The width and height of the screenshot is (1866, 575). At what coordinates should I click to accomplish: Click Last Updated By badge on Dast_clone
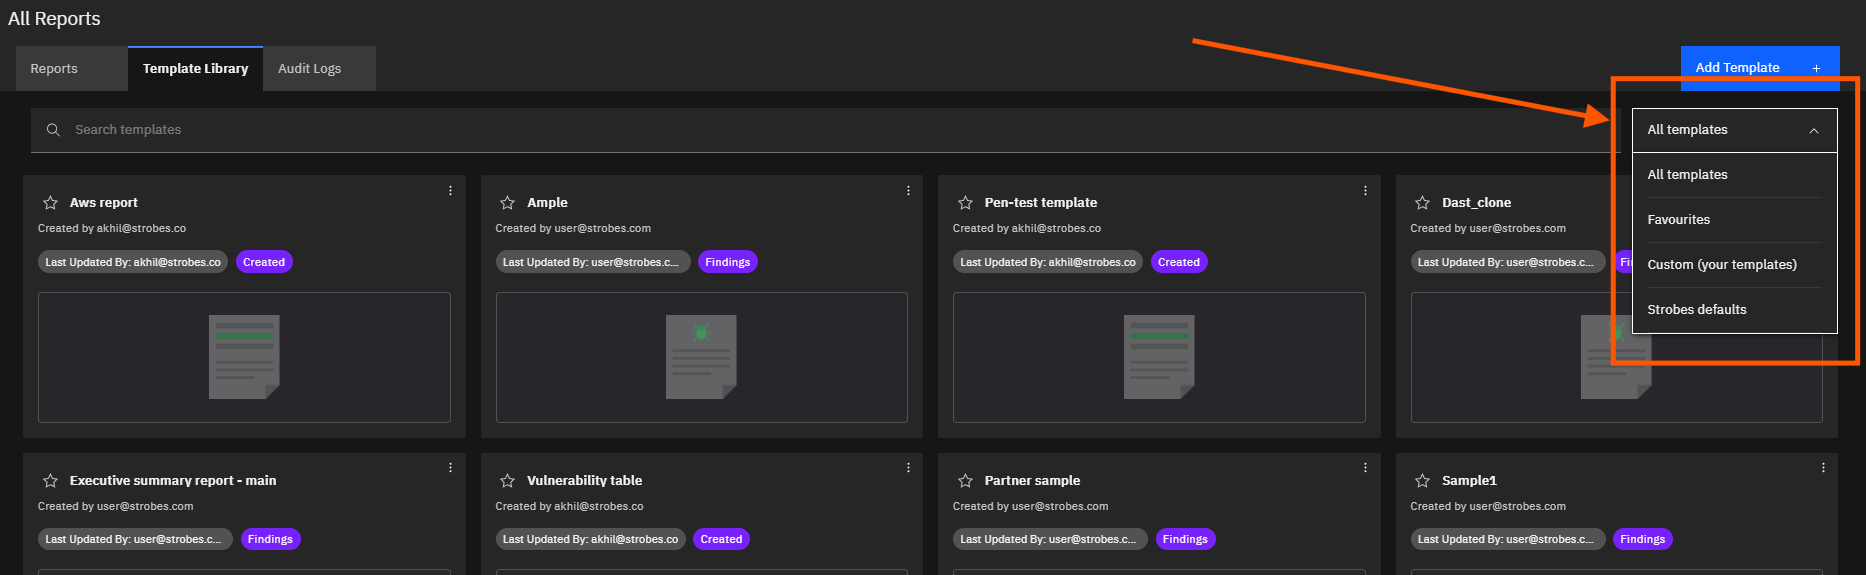tap(1508, 262)
